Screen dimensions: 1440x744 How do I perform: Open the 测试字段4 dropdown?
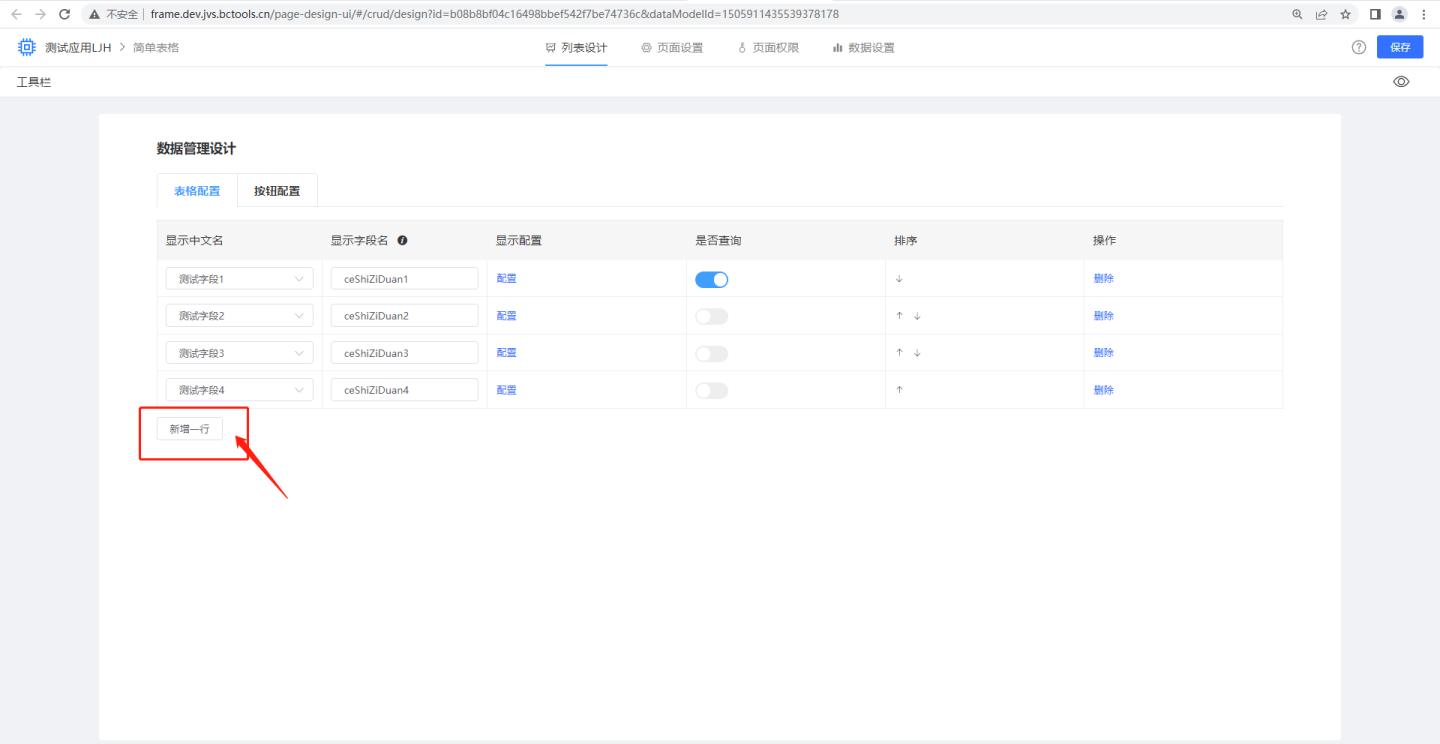[x=239, y=390]
